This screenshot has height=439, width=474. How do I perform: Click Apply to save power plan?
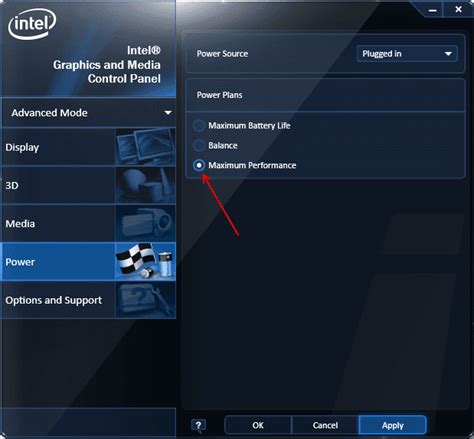pyautogui.click(x=393, y=425)
